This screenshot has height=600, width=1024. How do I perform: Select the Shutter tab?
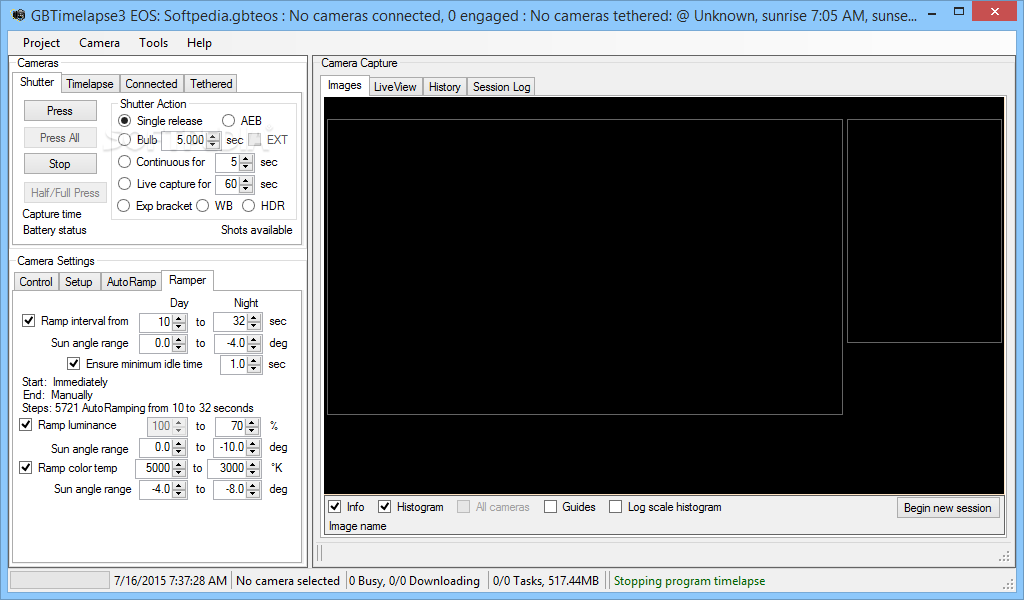pos(37,82)
